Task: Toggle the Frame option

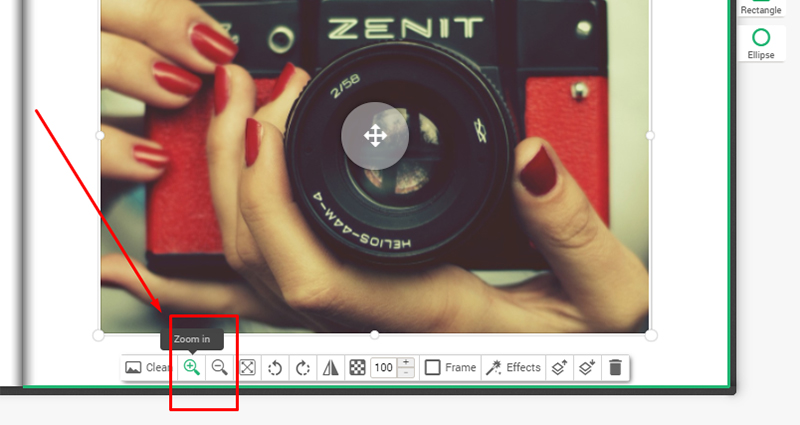Action: [450, 367]
